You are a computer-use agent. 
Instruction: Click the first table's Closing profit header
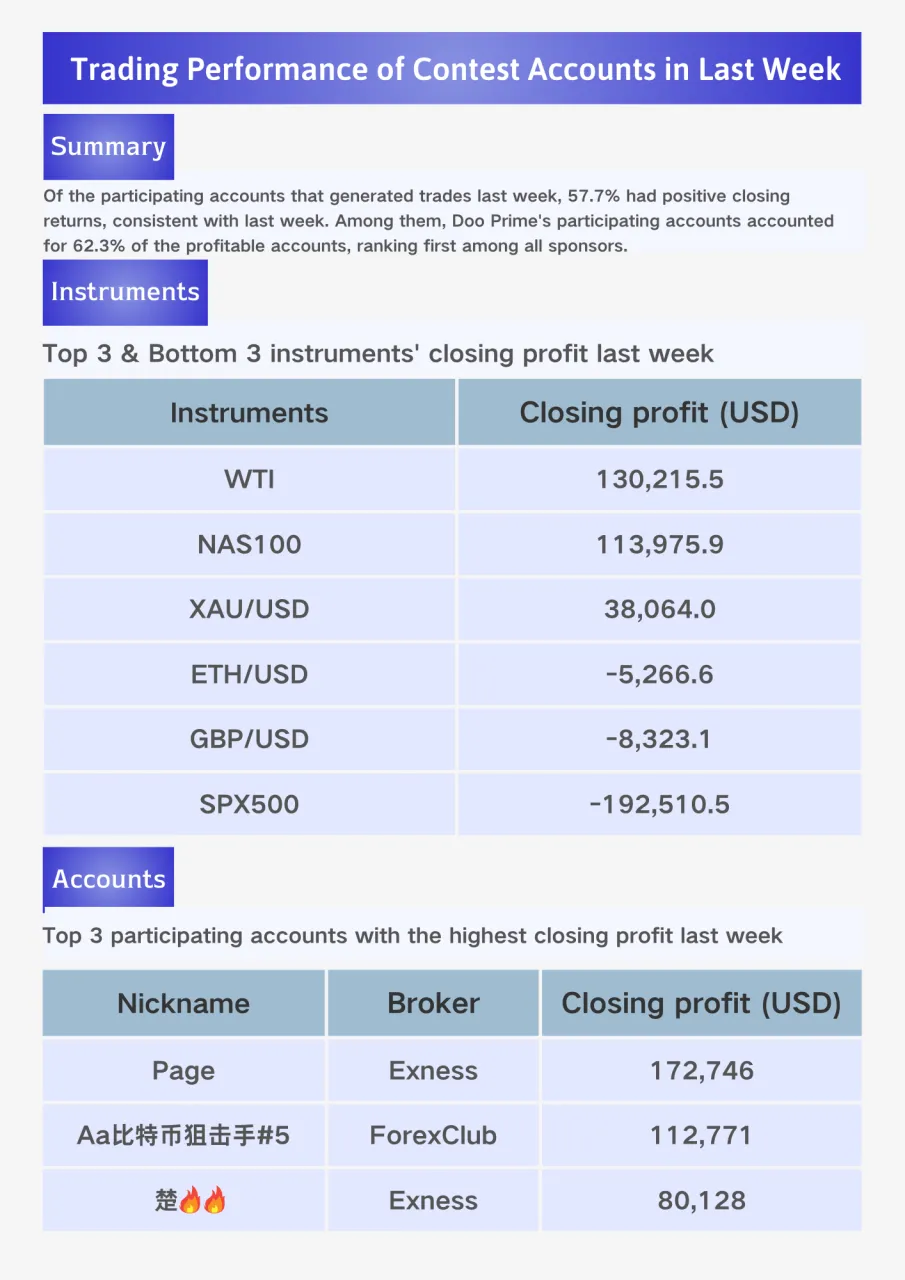click(x=660, y=412)
